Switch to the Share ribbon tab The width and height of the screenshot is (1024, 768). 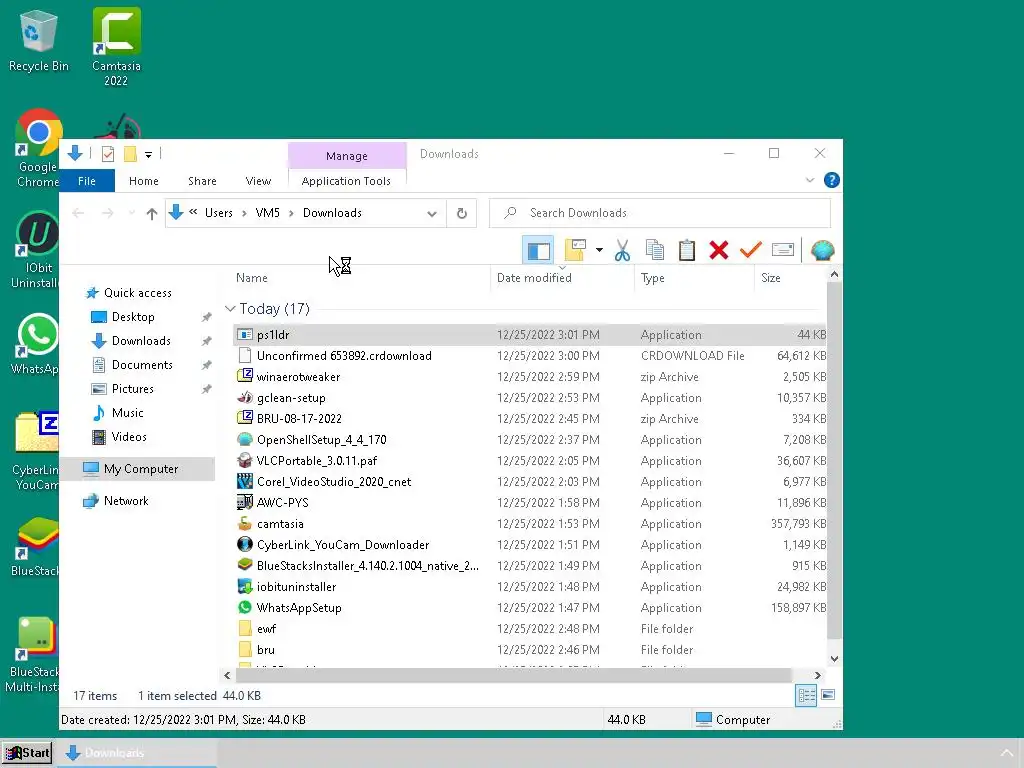202,181
